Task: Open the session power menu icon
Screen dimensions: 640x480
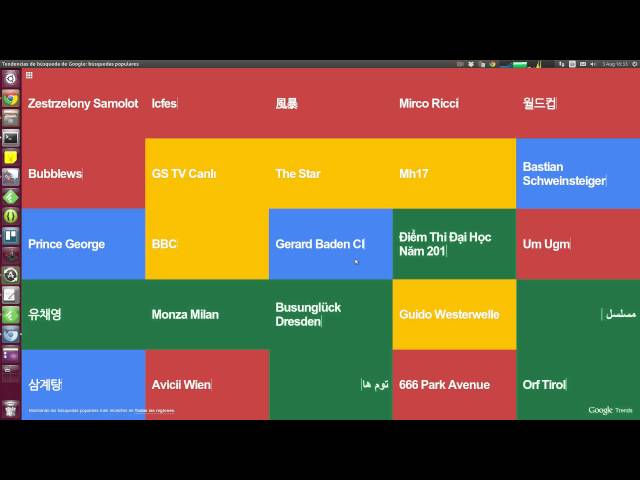Action: pos(635,64)
